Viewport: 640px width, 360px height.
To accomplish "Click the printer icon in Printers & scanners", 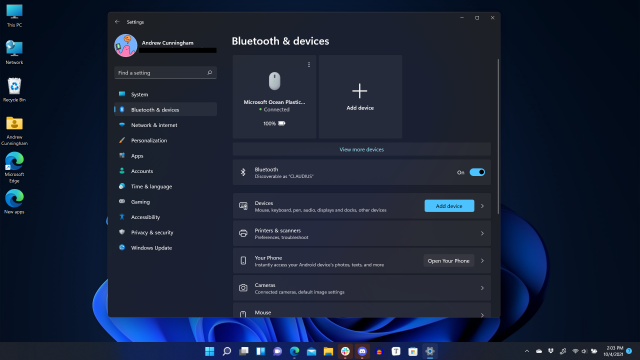I will pos(243,233).
